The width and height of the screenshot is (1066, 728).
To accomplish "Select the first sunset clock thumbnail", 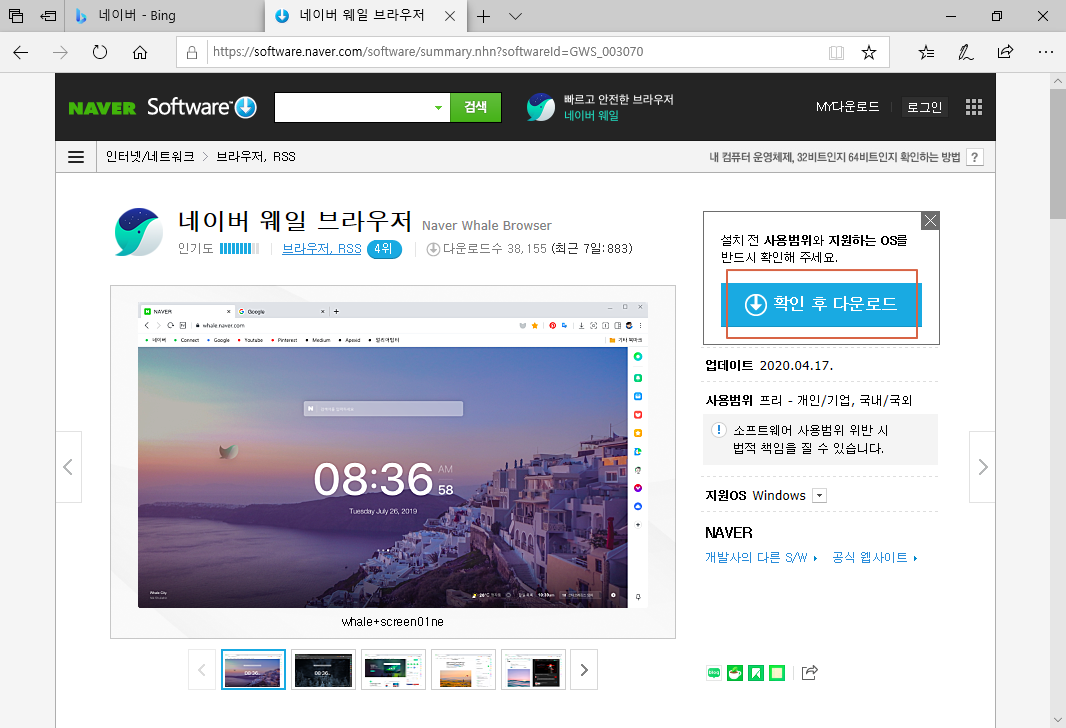I will 253,670.
